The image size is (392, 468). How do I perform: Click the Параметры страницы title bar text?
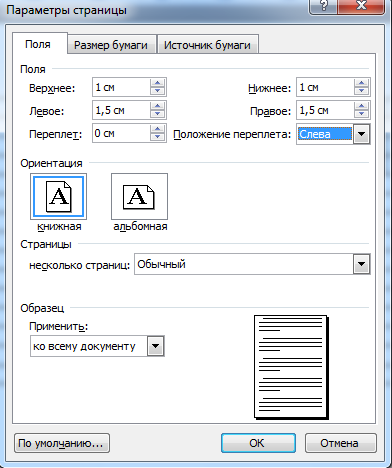(x=66, y=10)
